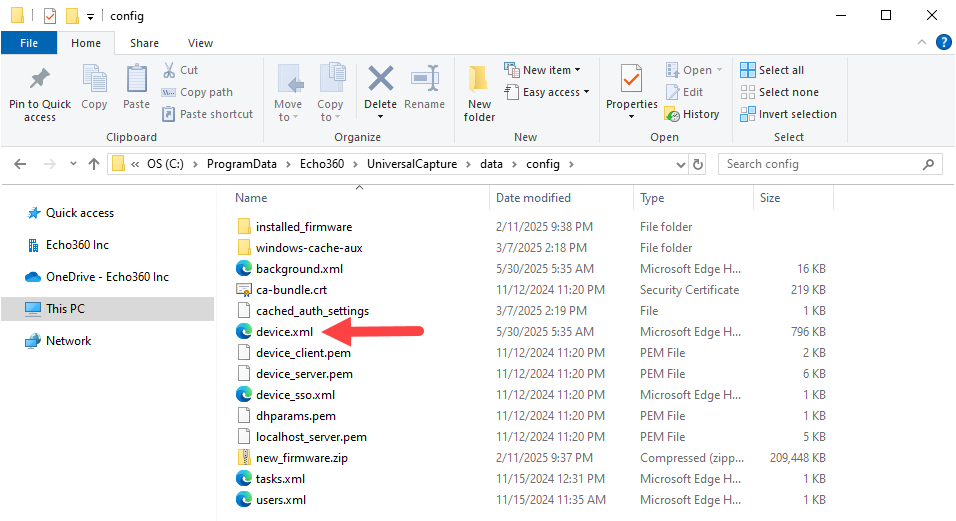Click UniversalCapture in address path
Image resolution: width=956 pixels, height=521 pixels.
(412, 164)
